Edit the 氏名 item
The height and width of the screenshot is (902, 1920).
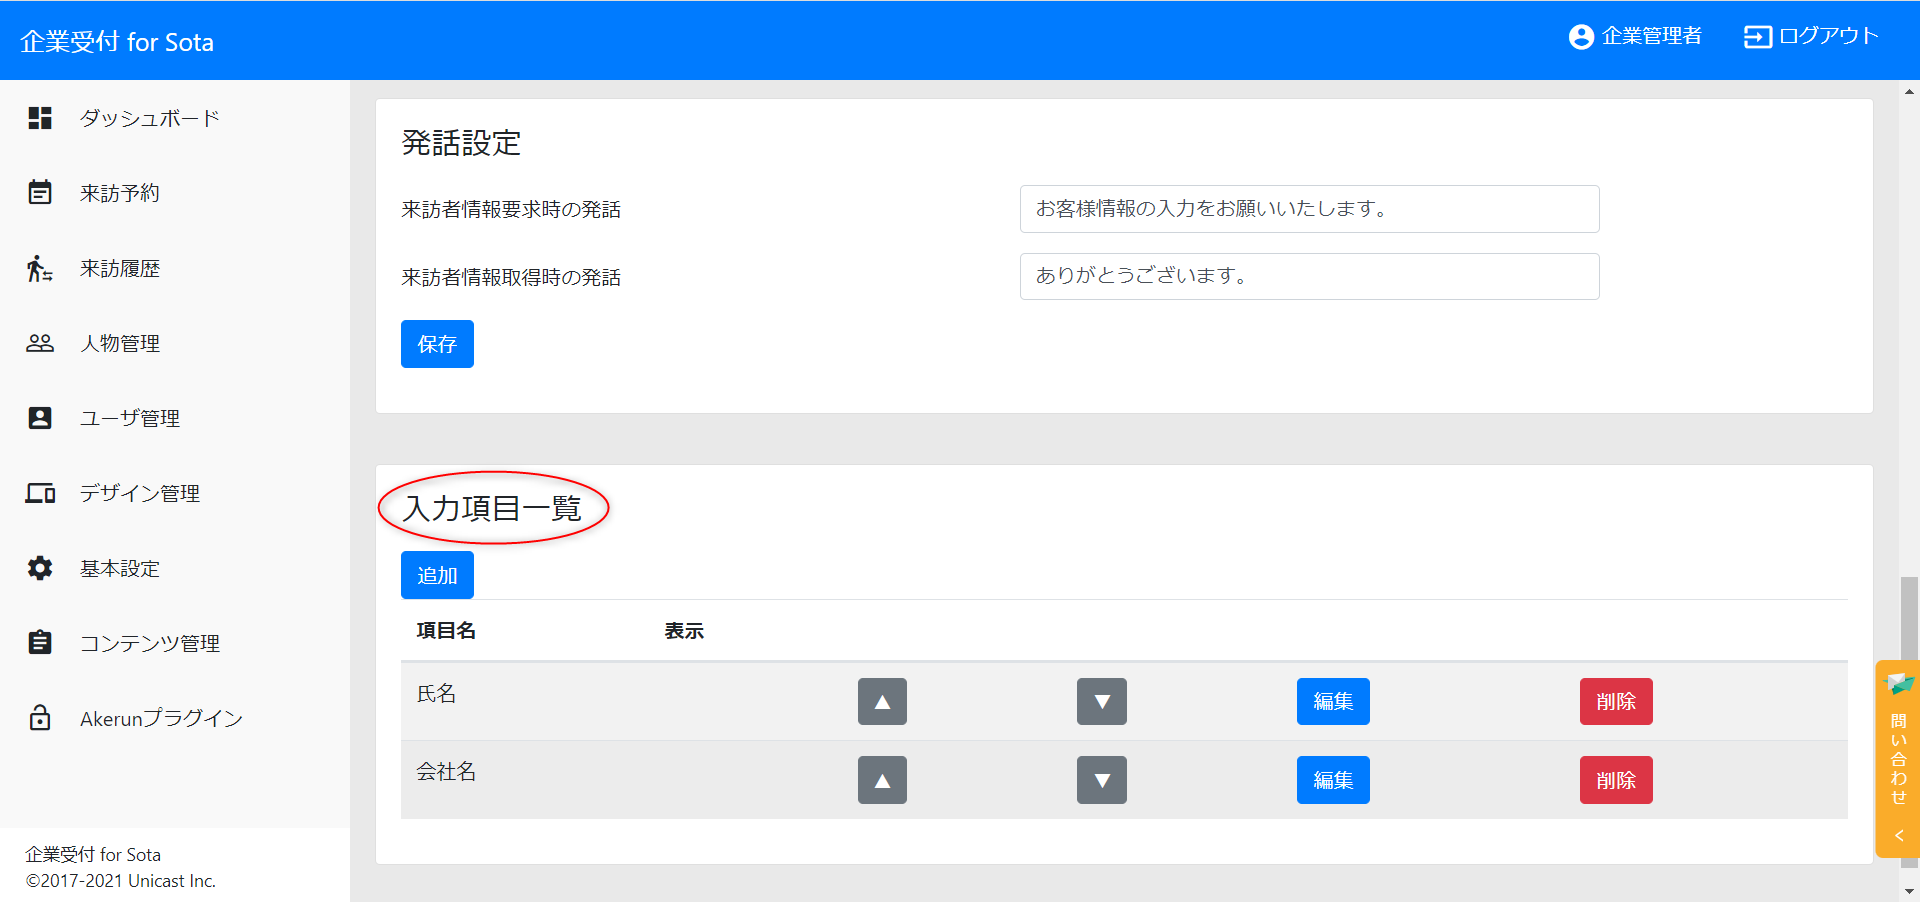point(1333,701)
